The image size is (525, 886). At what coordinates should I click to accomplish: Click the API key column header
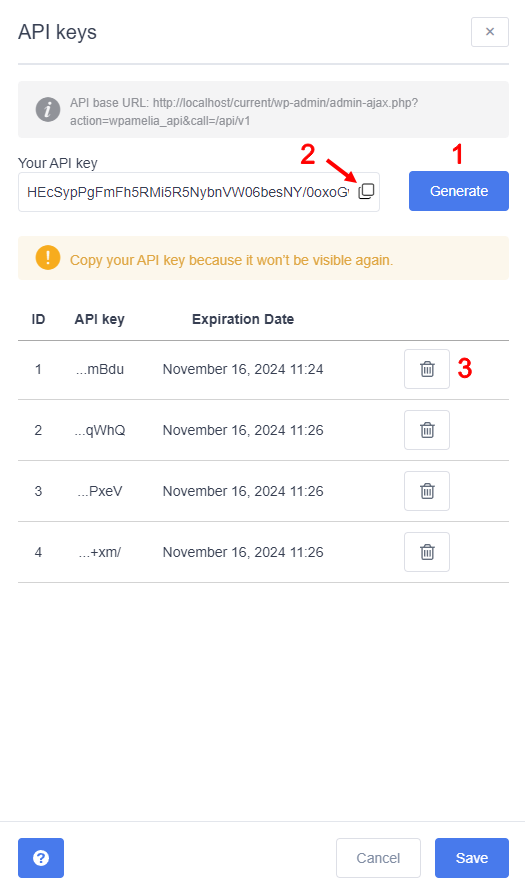99,319
